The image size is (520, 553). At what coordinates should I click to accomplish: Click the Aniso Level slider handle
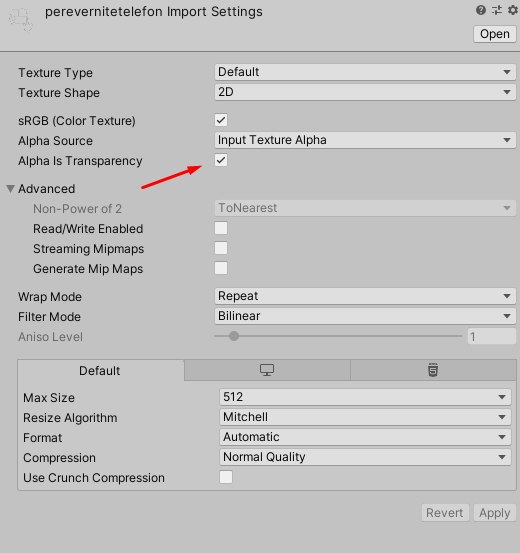tap(234, 336)
